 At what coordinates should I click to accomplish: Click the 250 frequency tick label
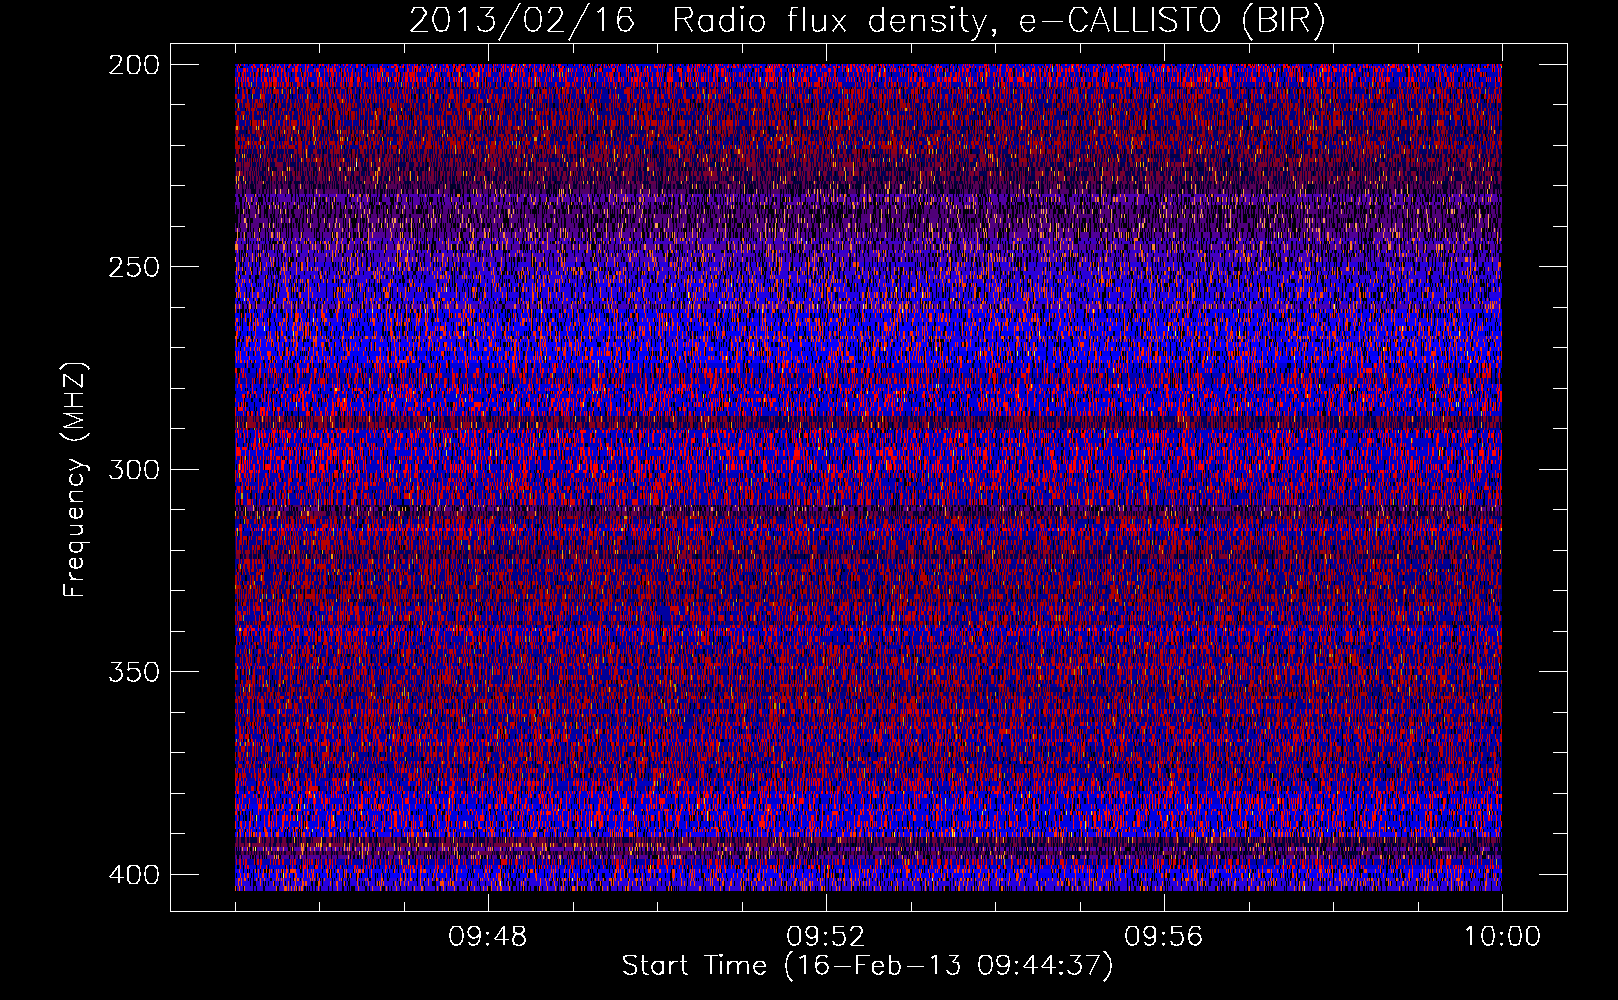click(134, 267)
